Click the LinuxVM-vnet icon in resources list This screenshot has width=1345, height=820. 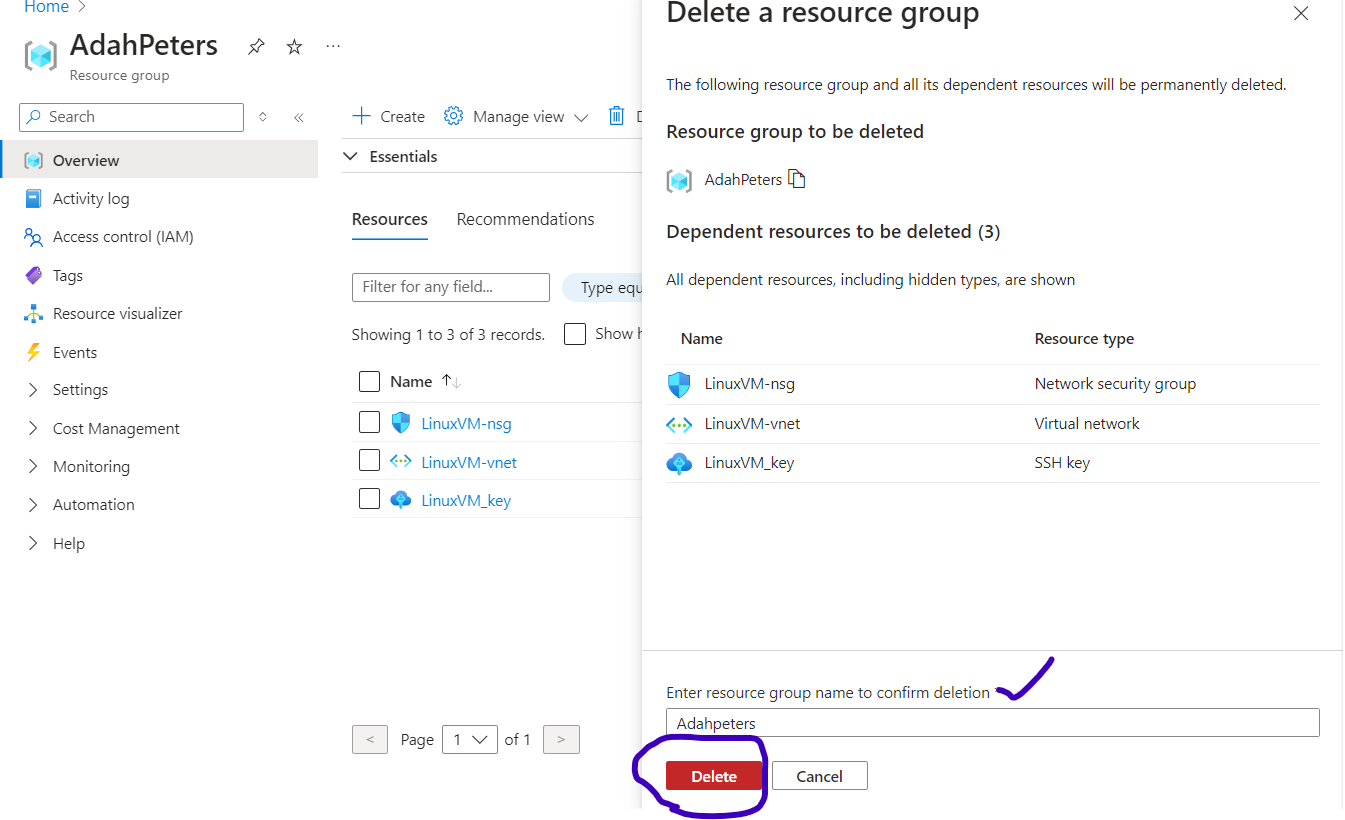pyautogui.click(x=401, y=462)
